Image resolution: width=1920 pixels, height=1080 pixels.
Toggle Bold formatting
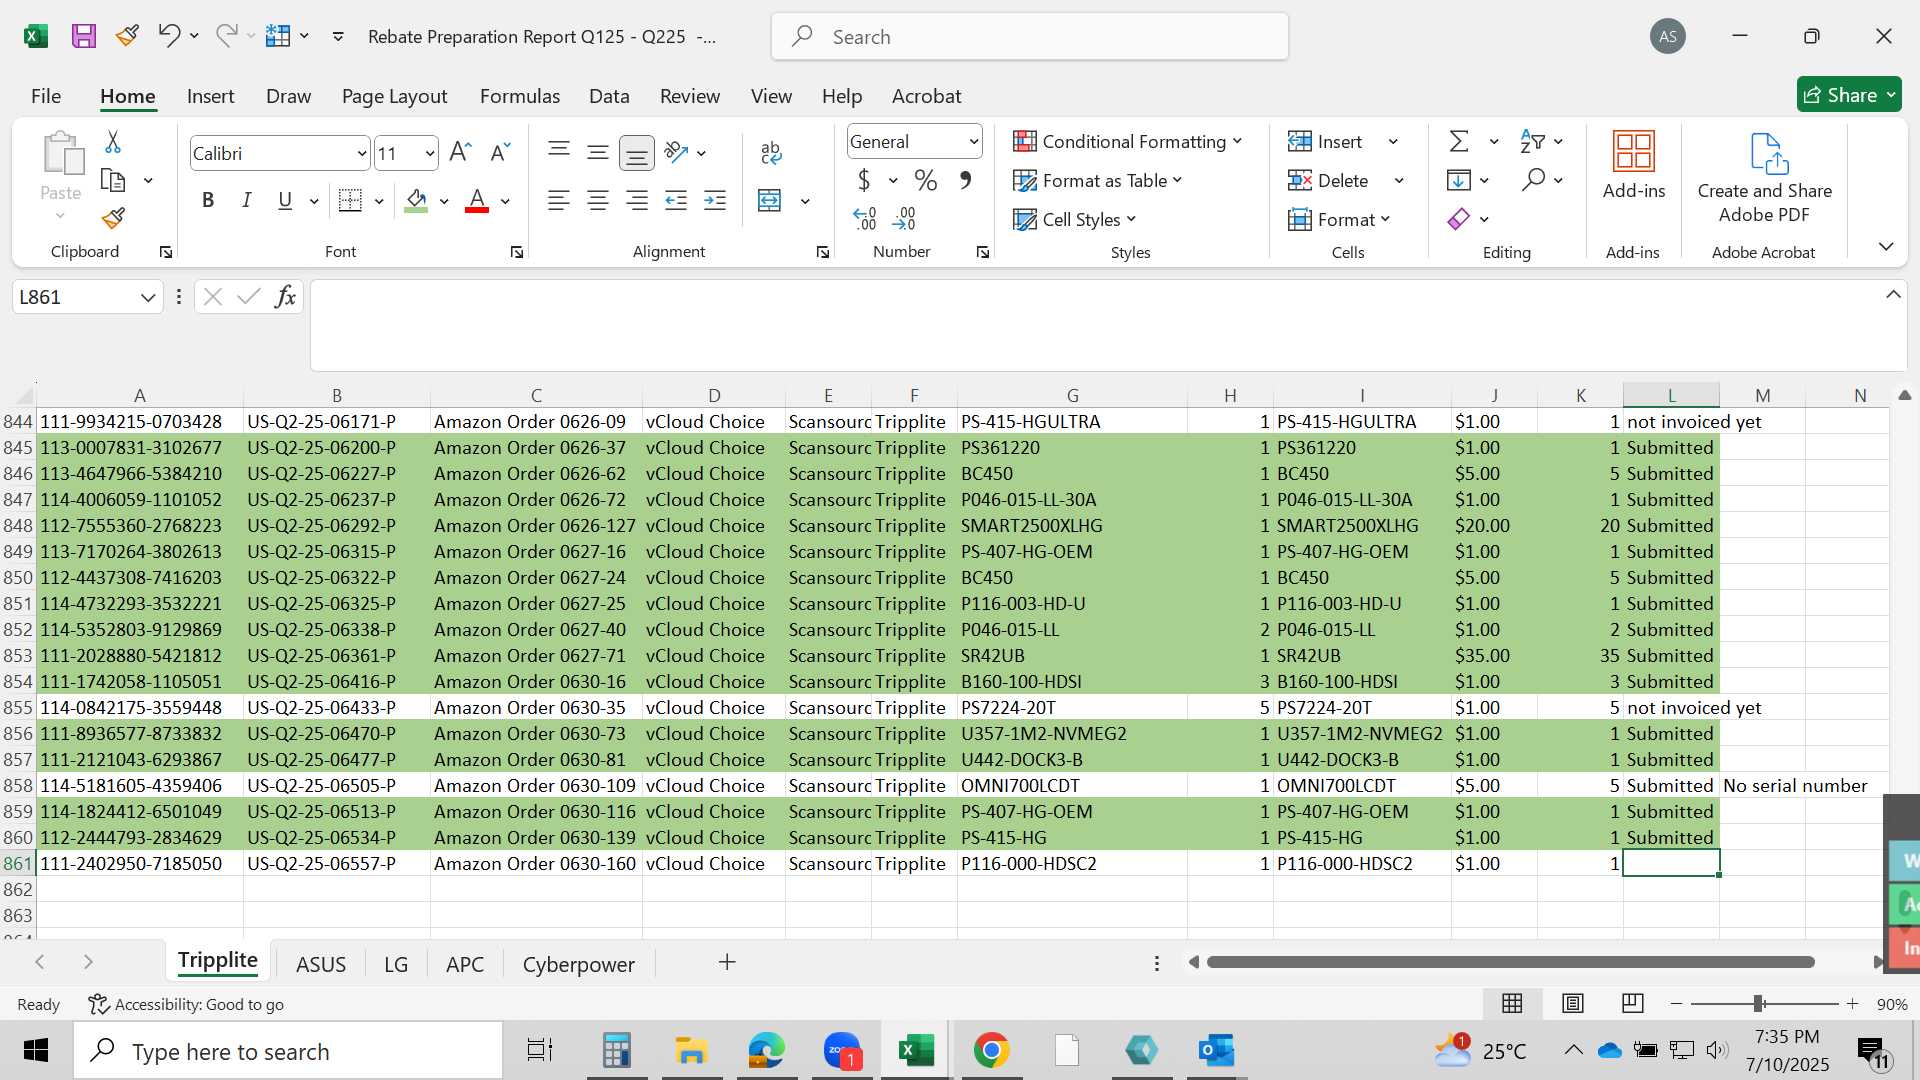(x=208, y=200)
